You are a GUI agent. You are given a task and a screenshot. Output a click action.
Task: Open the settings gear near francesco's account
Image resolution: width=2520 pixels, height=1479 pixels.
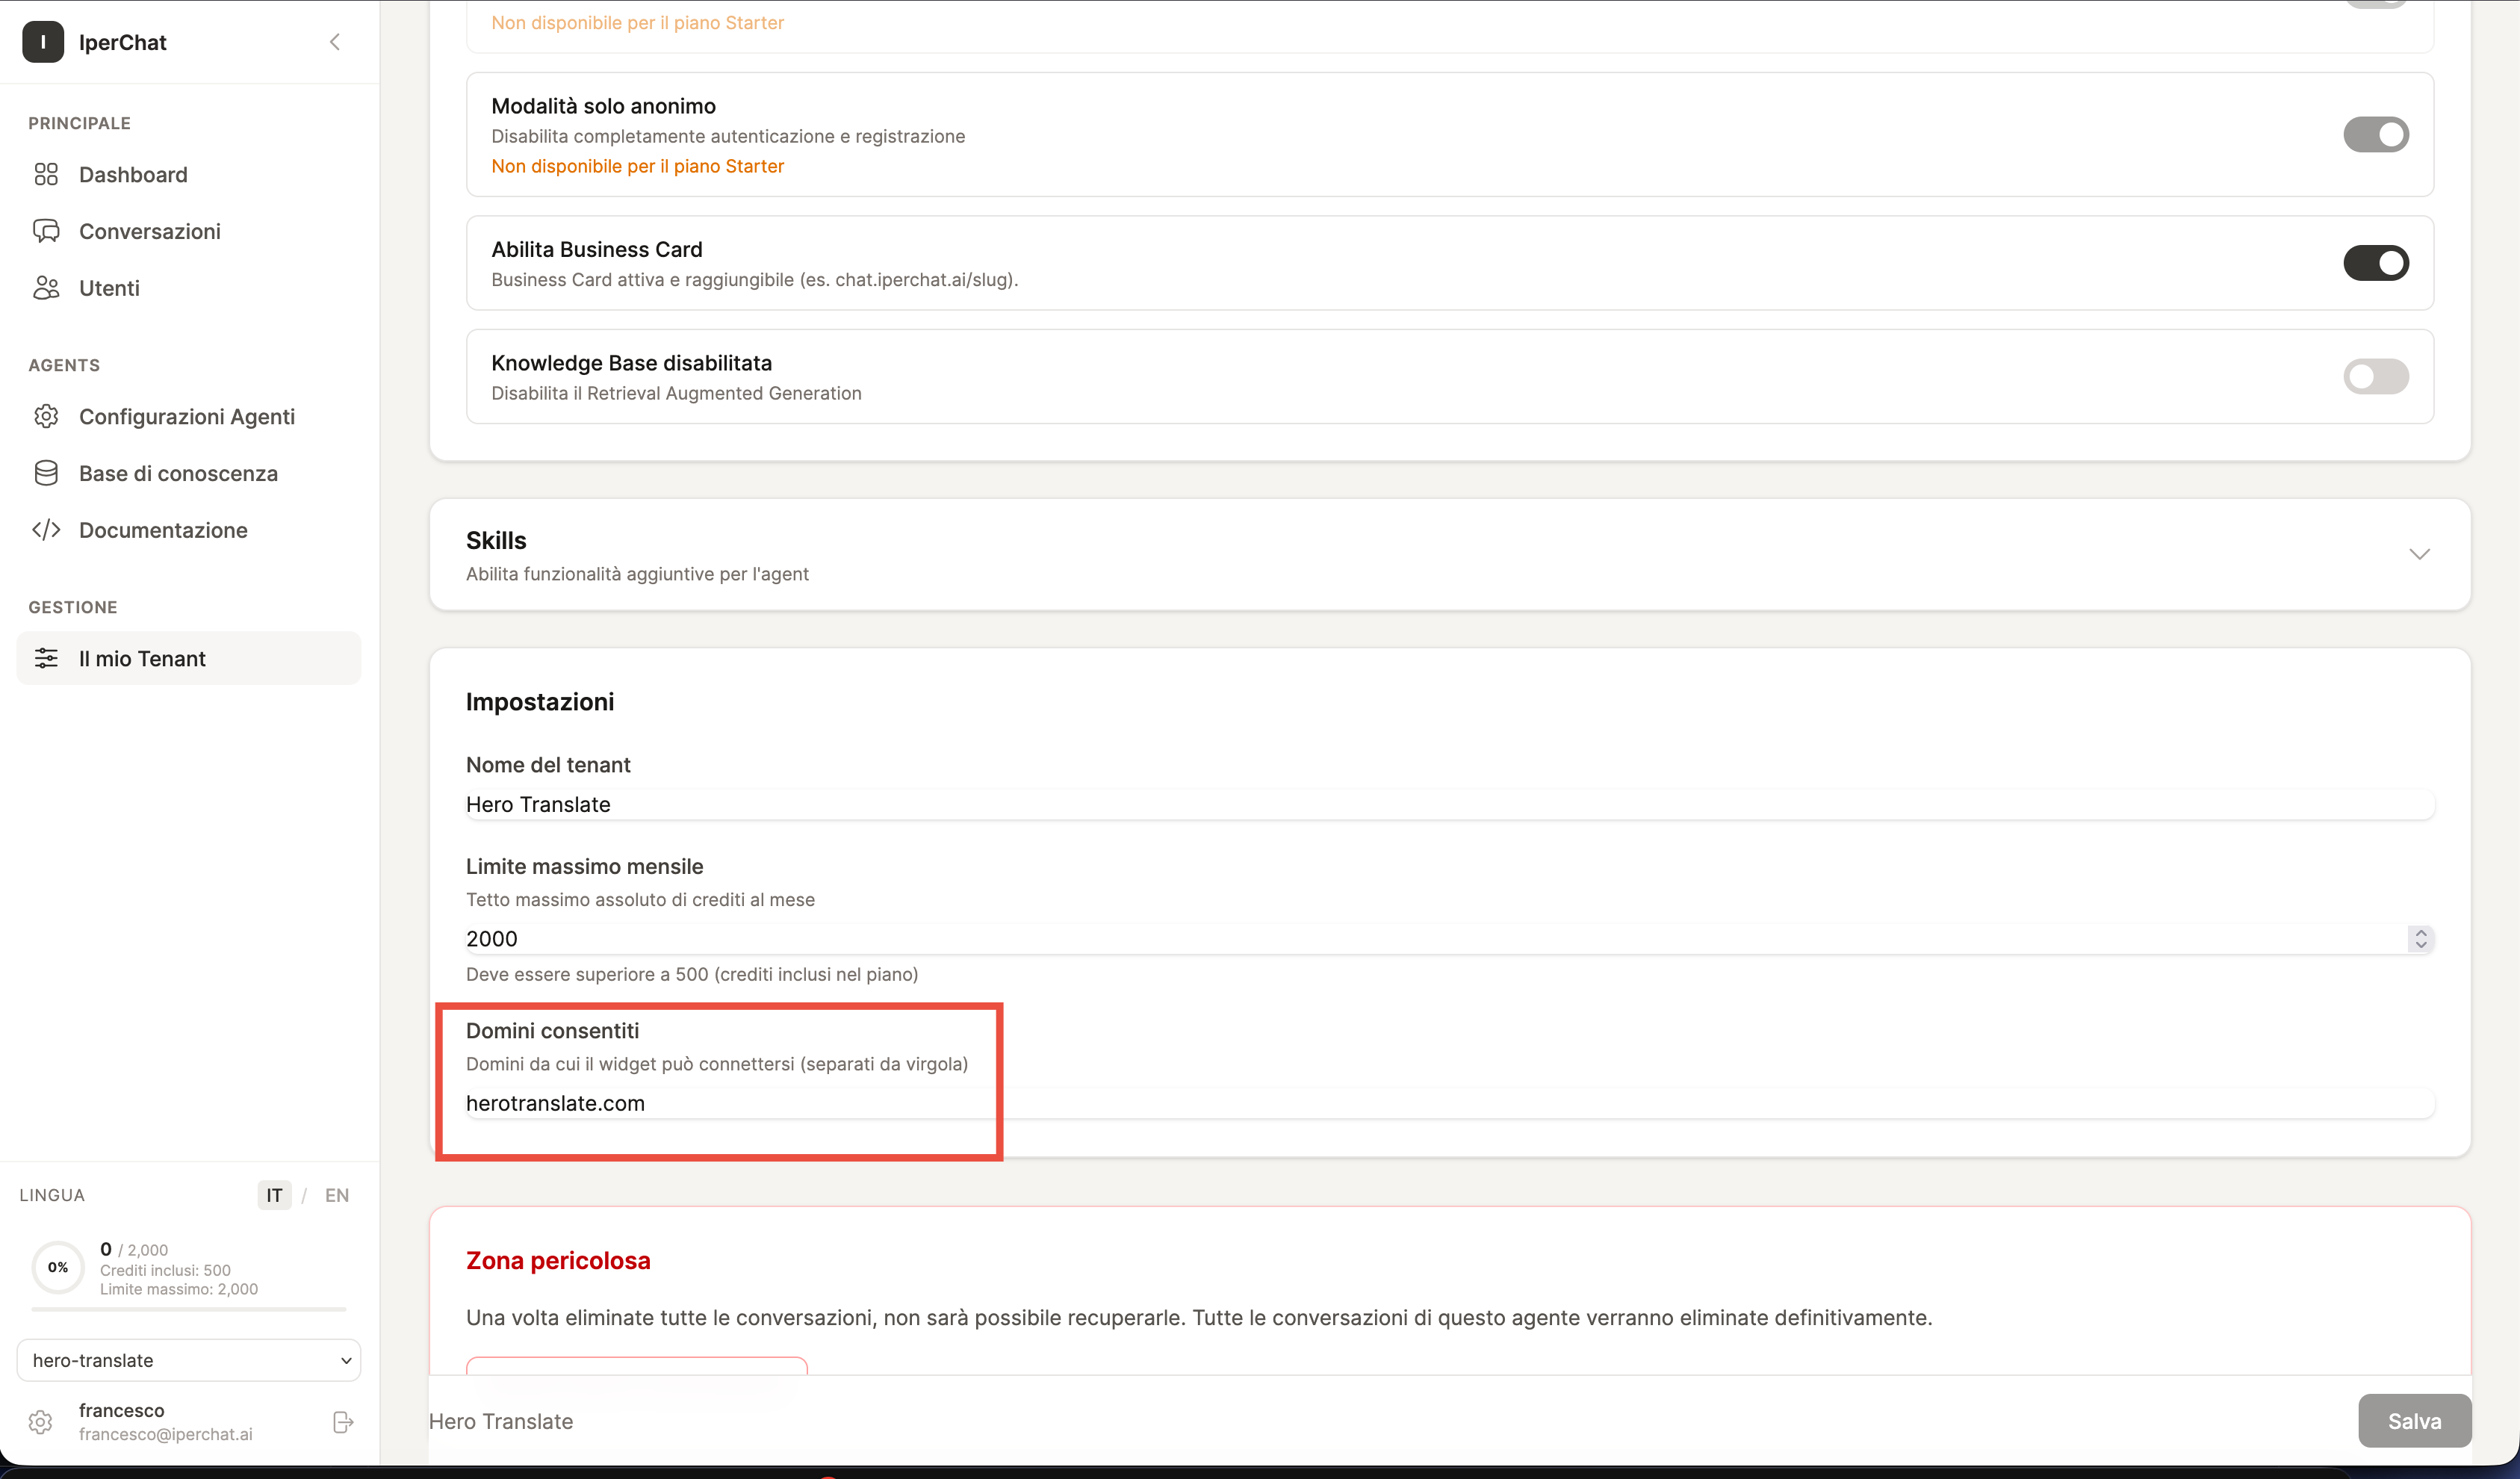tap(40, 1422)
